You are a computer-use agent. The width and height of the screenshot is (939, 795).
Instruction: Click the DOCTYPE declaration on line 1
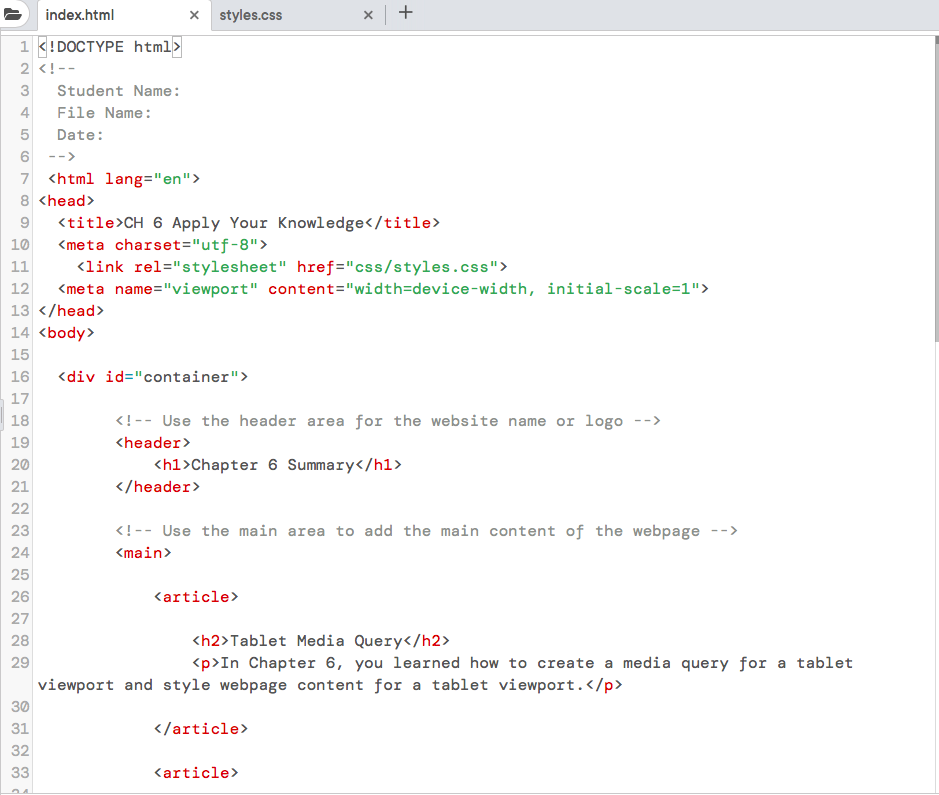point(105,46)
